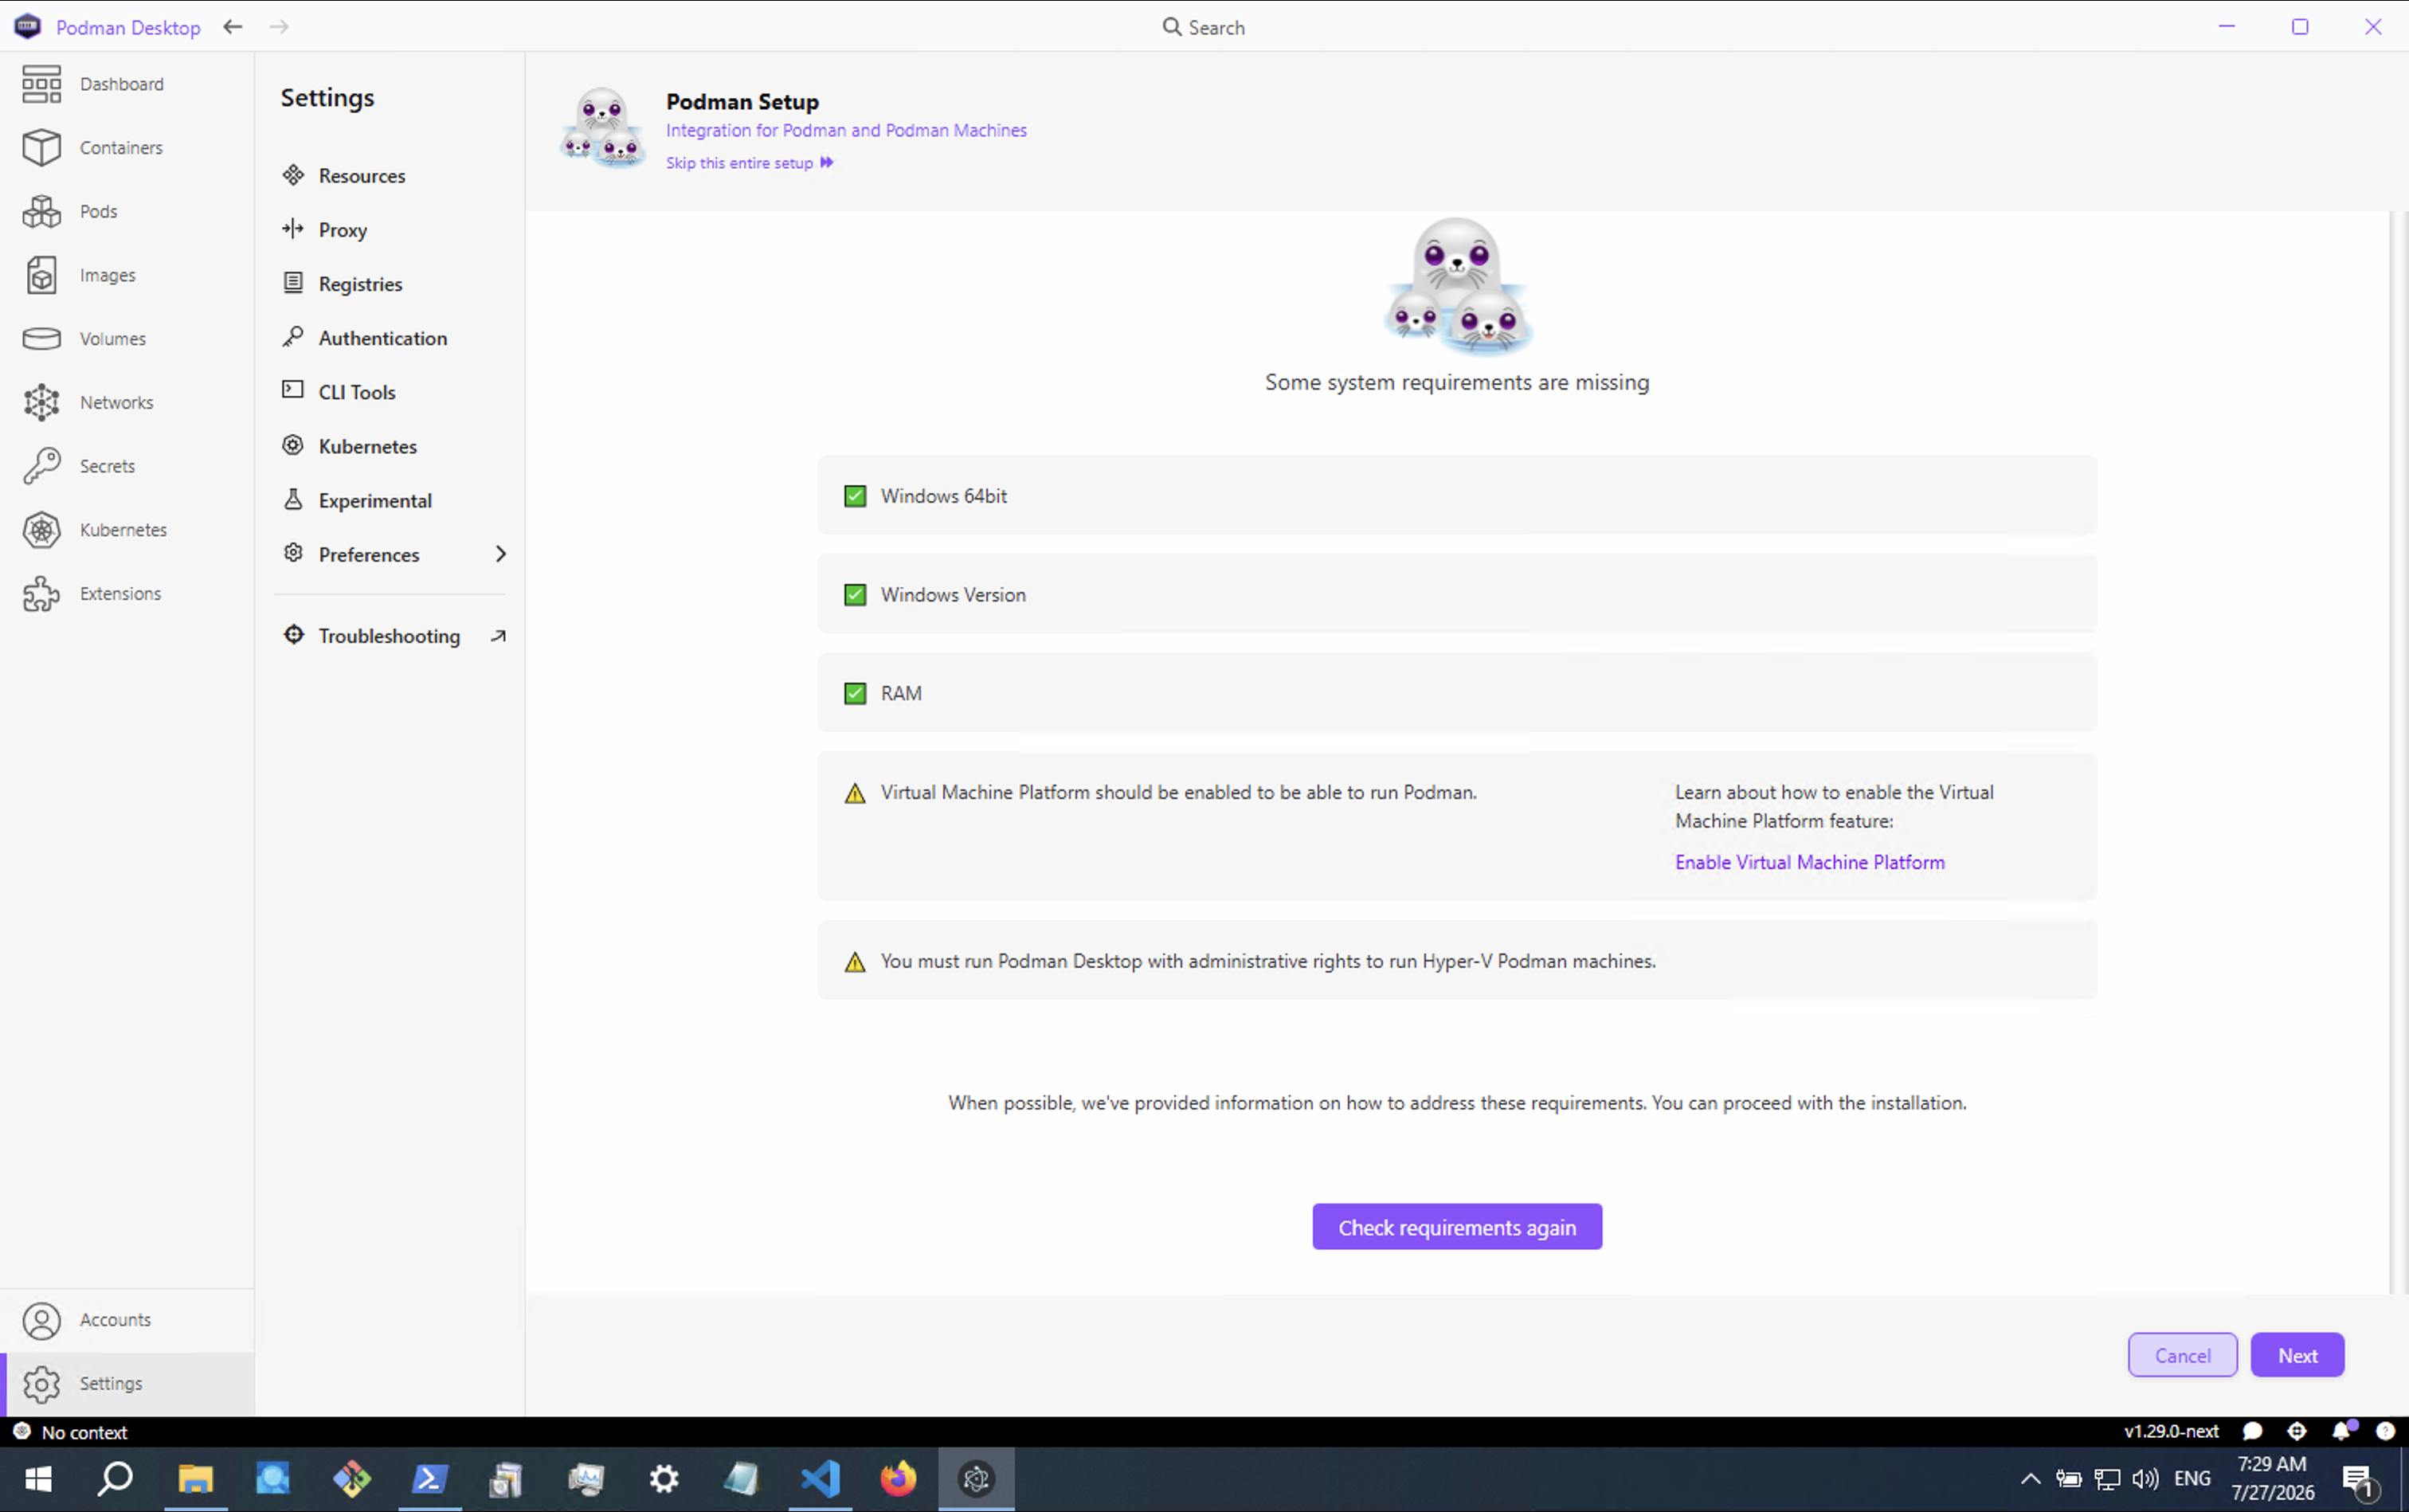Image resolution: width=2409 pixels, height=1512 pixels.
Task: Open Windows Start menu
Action: (x=38, y=1478)
